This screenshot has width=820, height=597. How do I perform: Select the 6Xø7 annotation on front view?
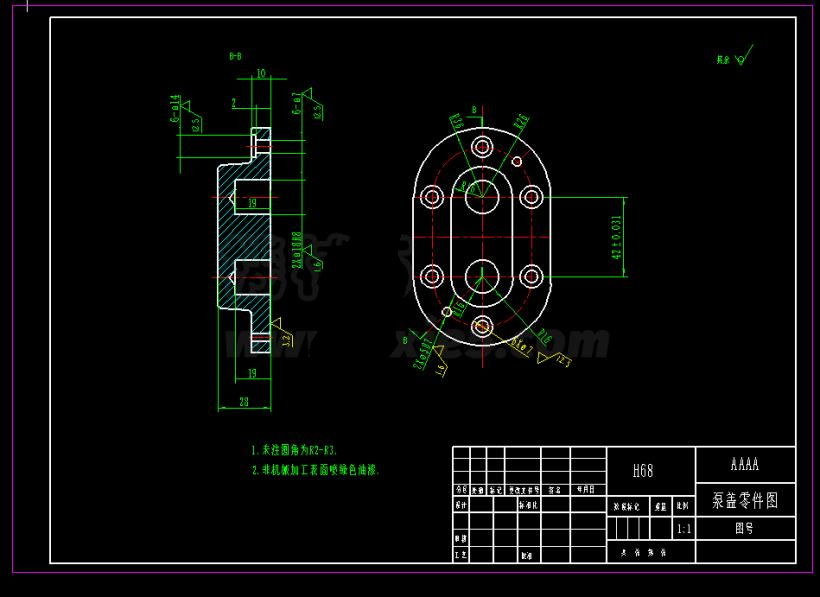pyautogui.click(x=521, y=347)
